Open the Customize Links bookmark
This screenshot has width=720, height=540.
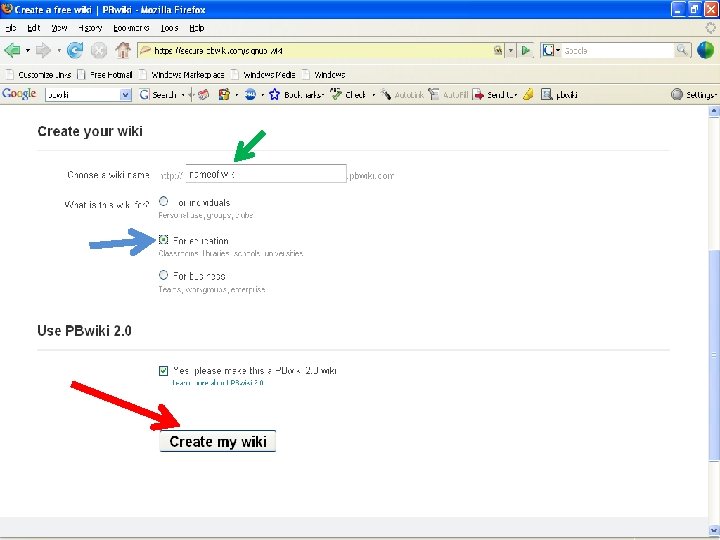pos(39,74)
